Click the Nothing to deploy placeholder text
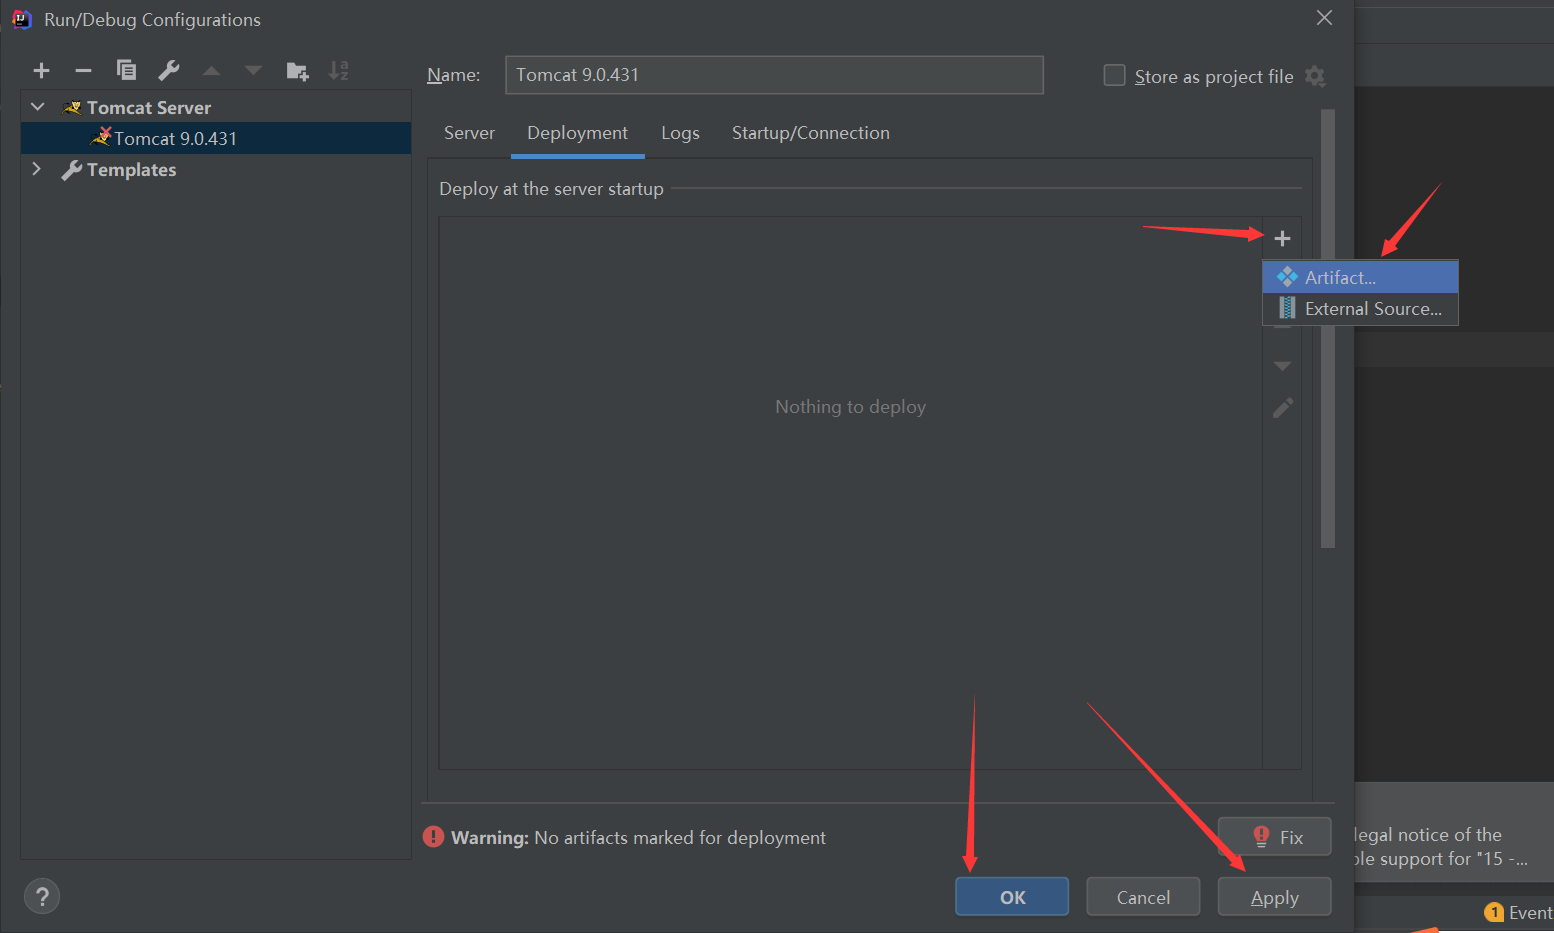 click(850, 407)
